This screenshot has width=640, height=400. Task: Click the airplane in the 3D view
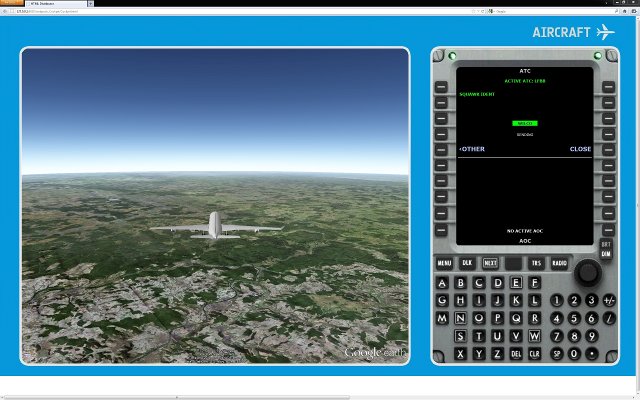[x=216, y=225]
